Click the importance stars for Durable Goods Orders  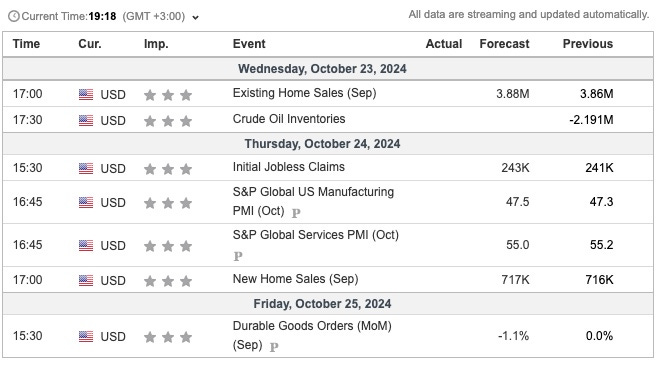[168, 337]
